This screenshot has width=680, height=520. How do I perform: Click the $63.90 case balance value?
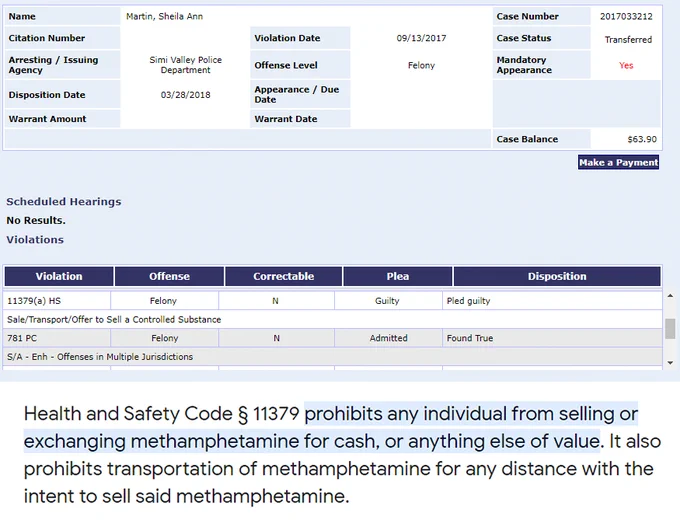(642, 139)
